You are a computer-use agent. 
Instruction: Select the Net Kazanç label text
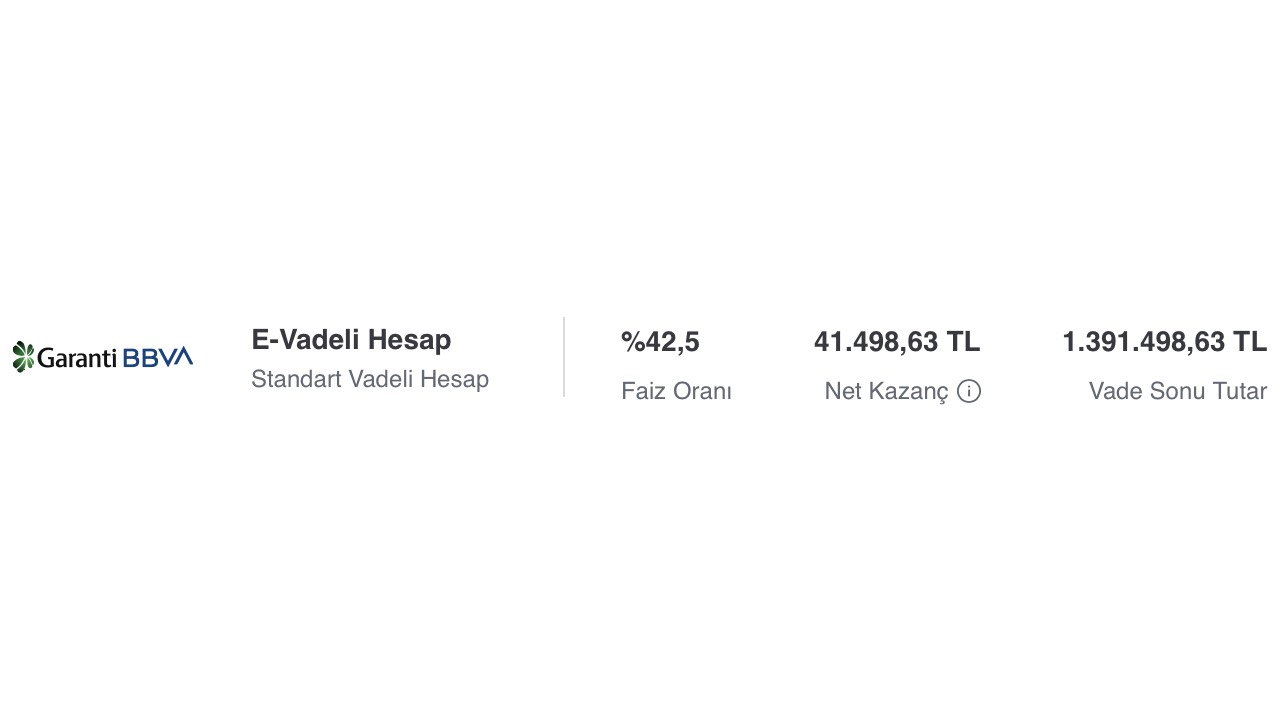885,391
